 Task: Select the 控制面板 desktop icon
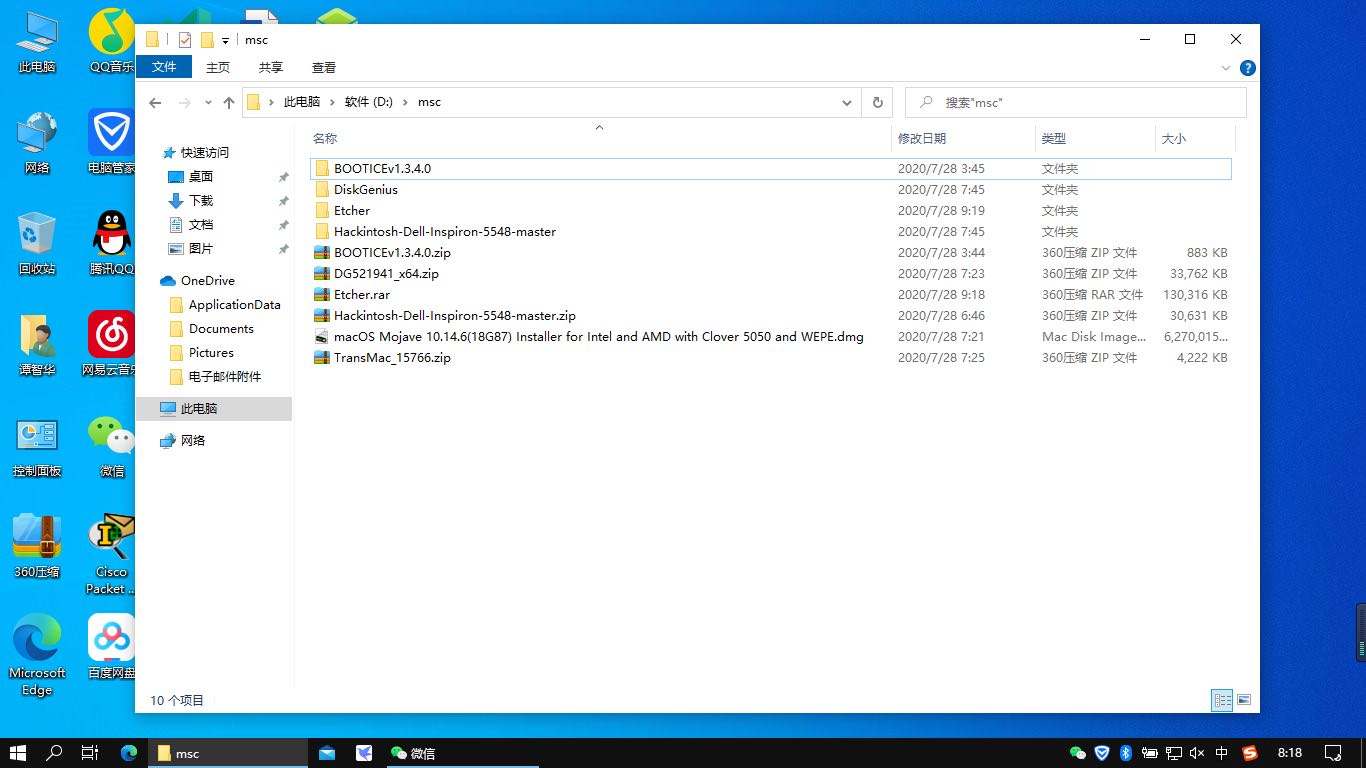point(37,446)
